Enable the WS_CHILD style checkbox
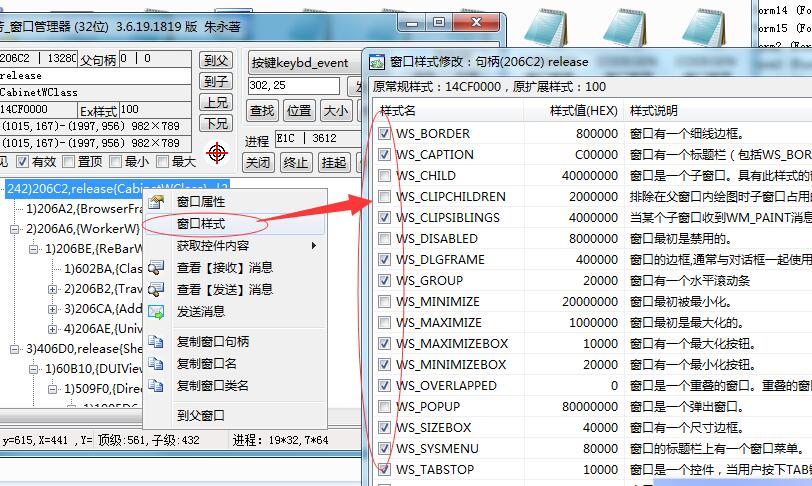 pyautogui.click(x=384, y=176)
